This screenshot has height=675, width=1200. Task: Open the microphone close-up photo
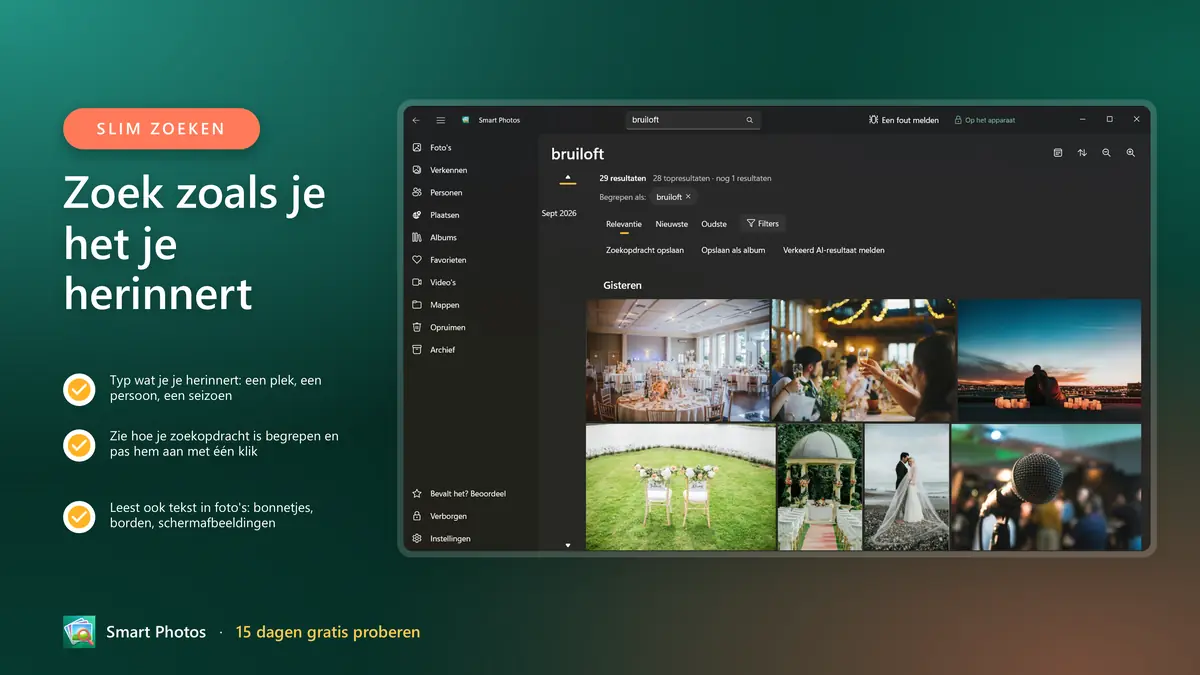pyautogui.click(x=1046, y=487)
